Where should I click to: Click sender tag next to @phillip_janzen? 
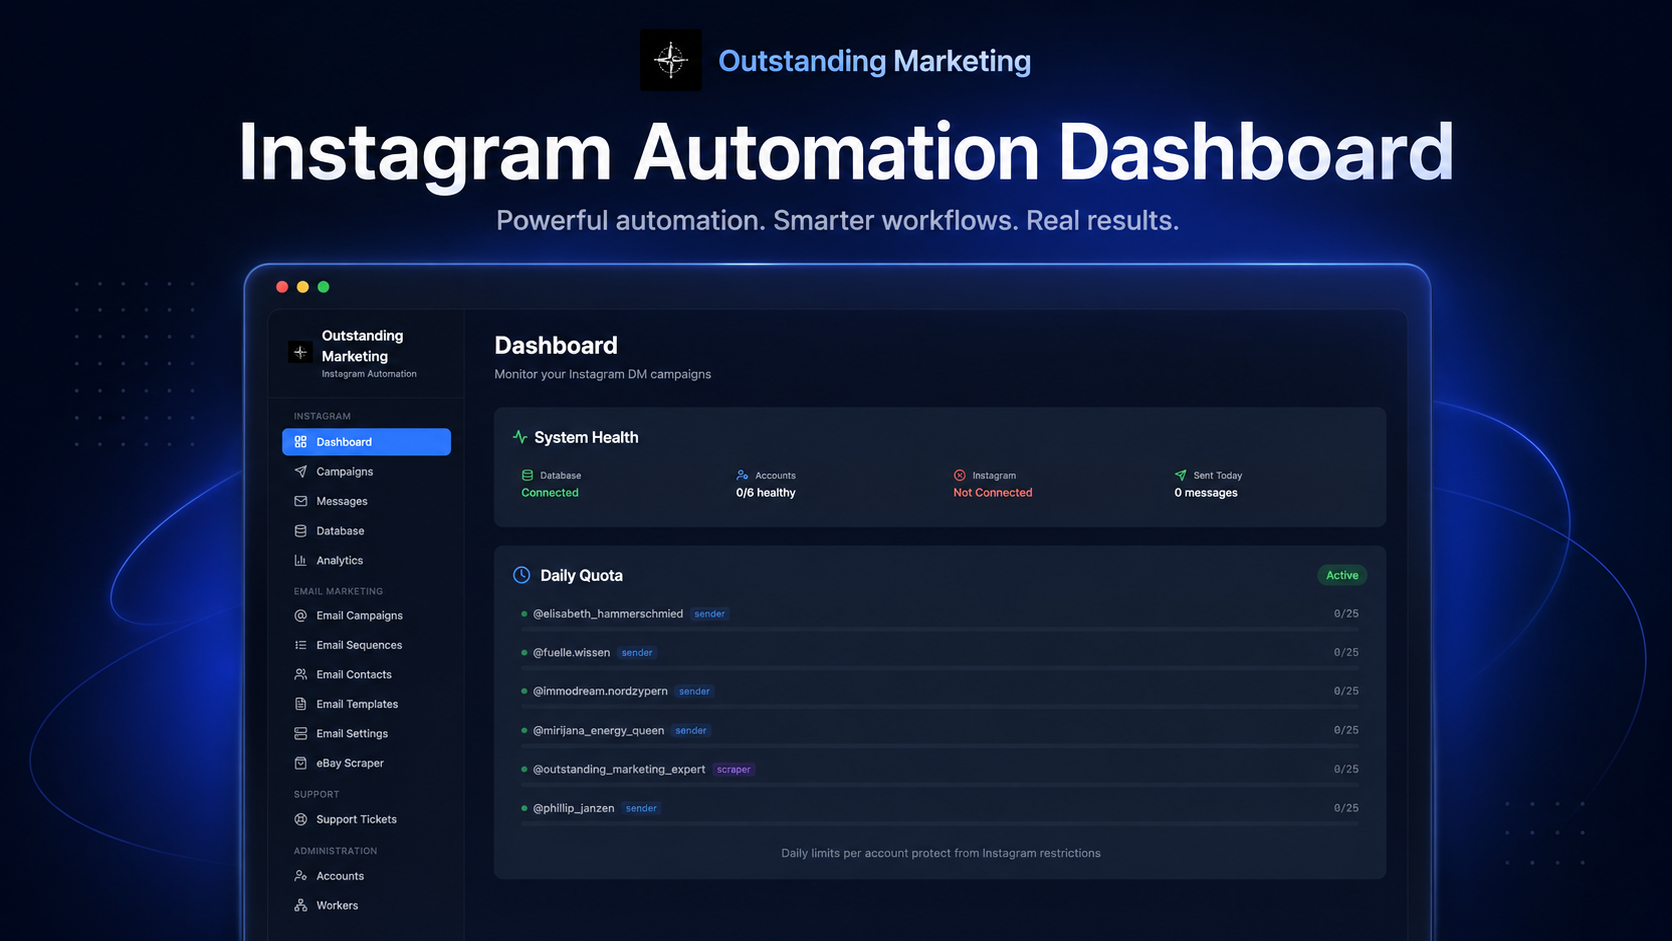pyautogui.click(x=642, y=808)
